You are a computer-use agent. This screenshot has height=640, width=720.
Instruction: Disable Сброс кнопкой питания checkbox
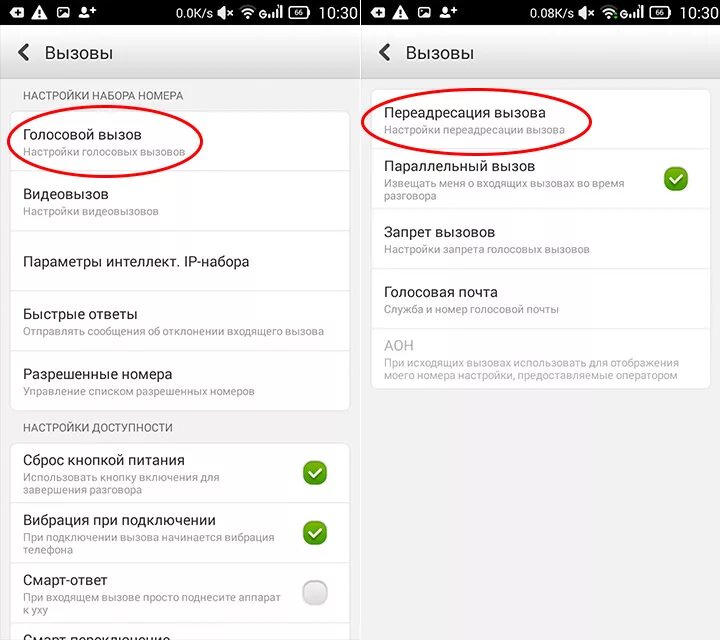click(x=315, y=473)
